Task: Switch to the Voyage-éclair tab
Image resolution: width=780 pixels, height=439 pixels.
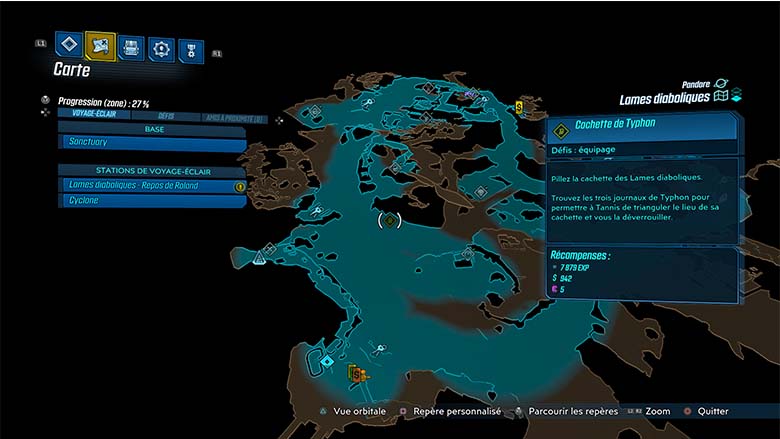Action: [x=92, y=115]
